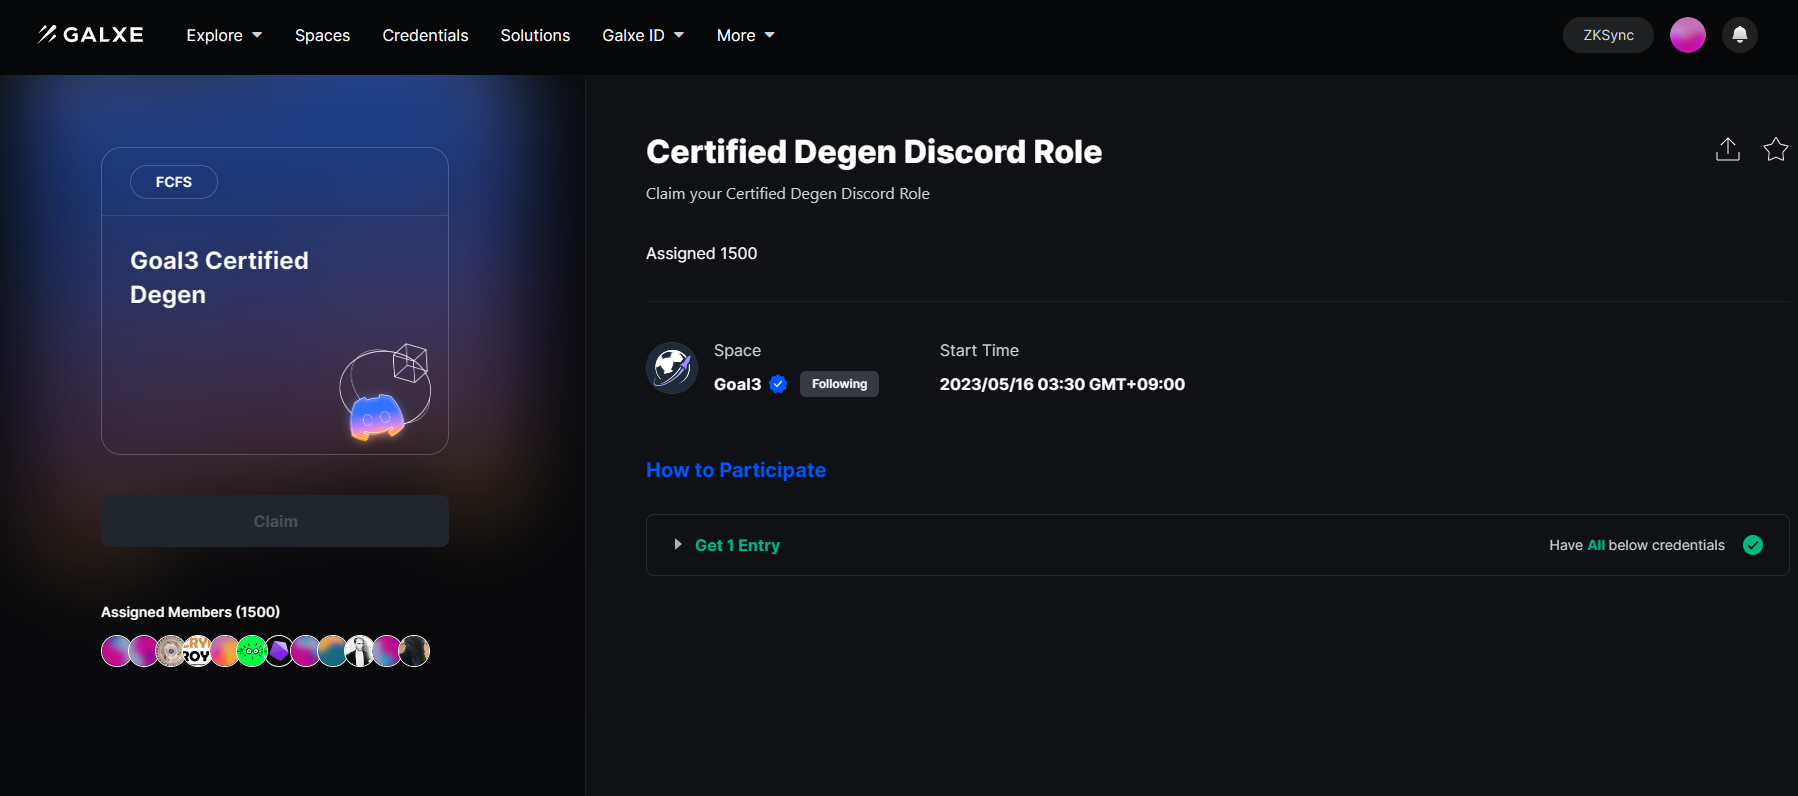1798x796 pixels.
Task: Share this campaign via the upload arrow icon
Action: click(1728, 149)
